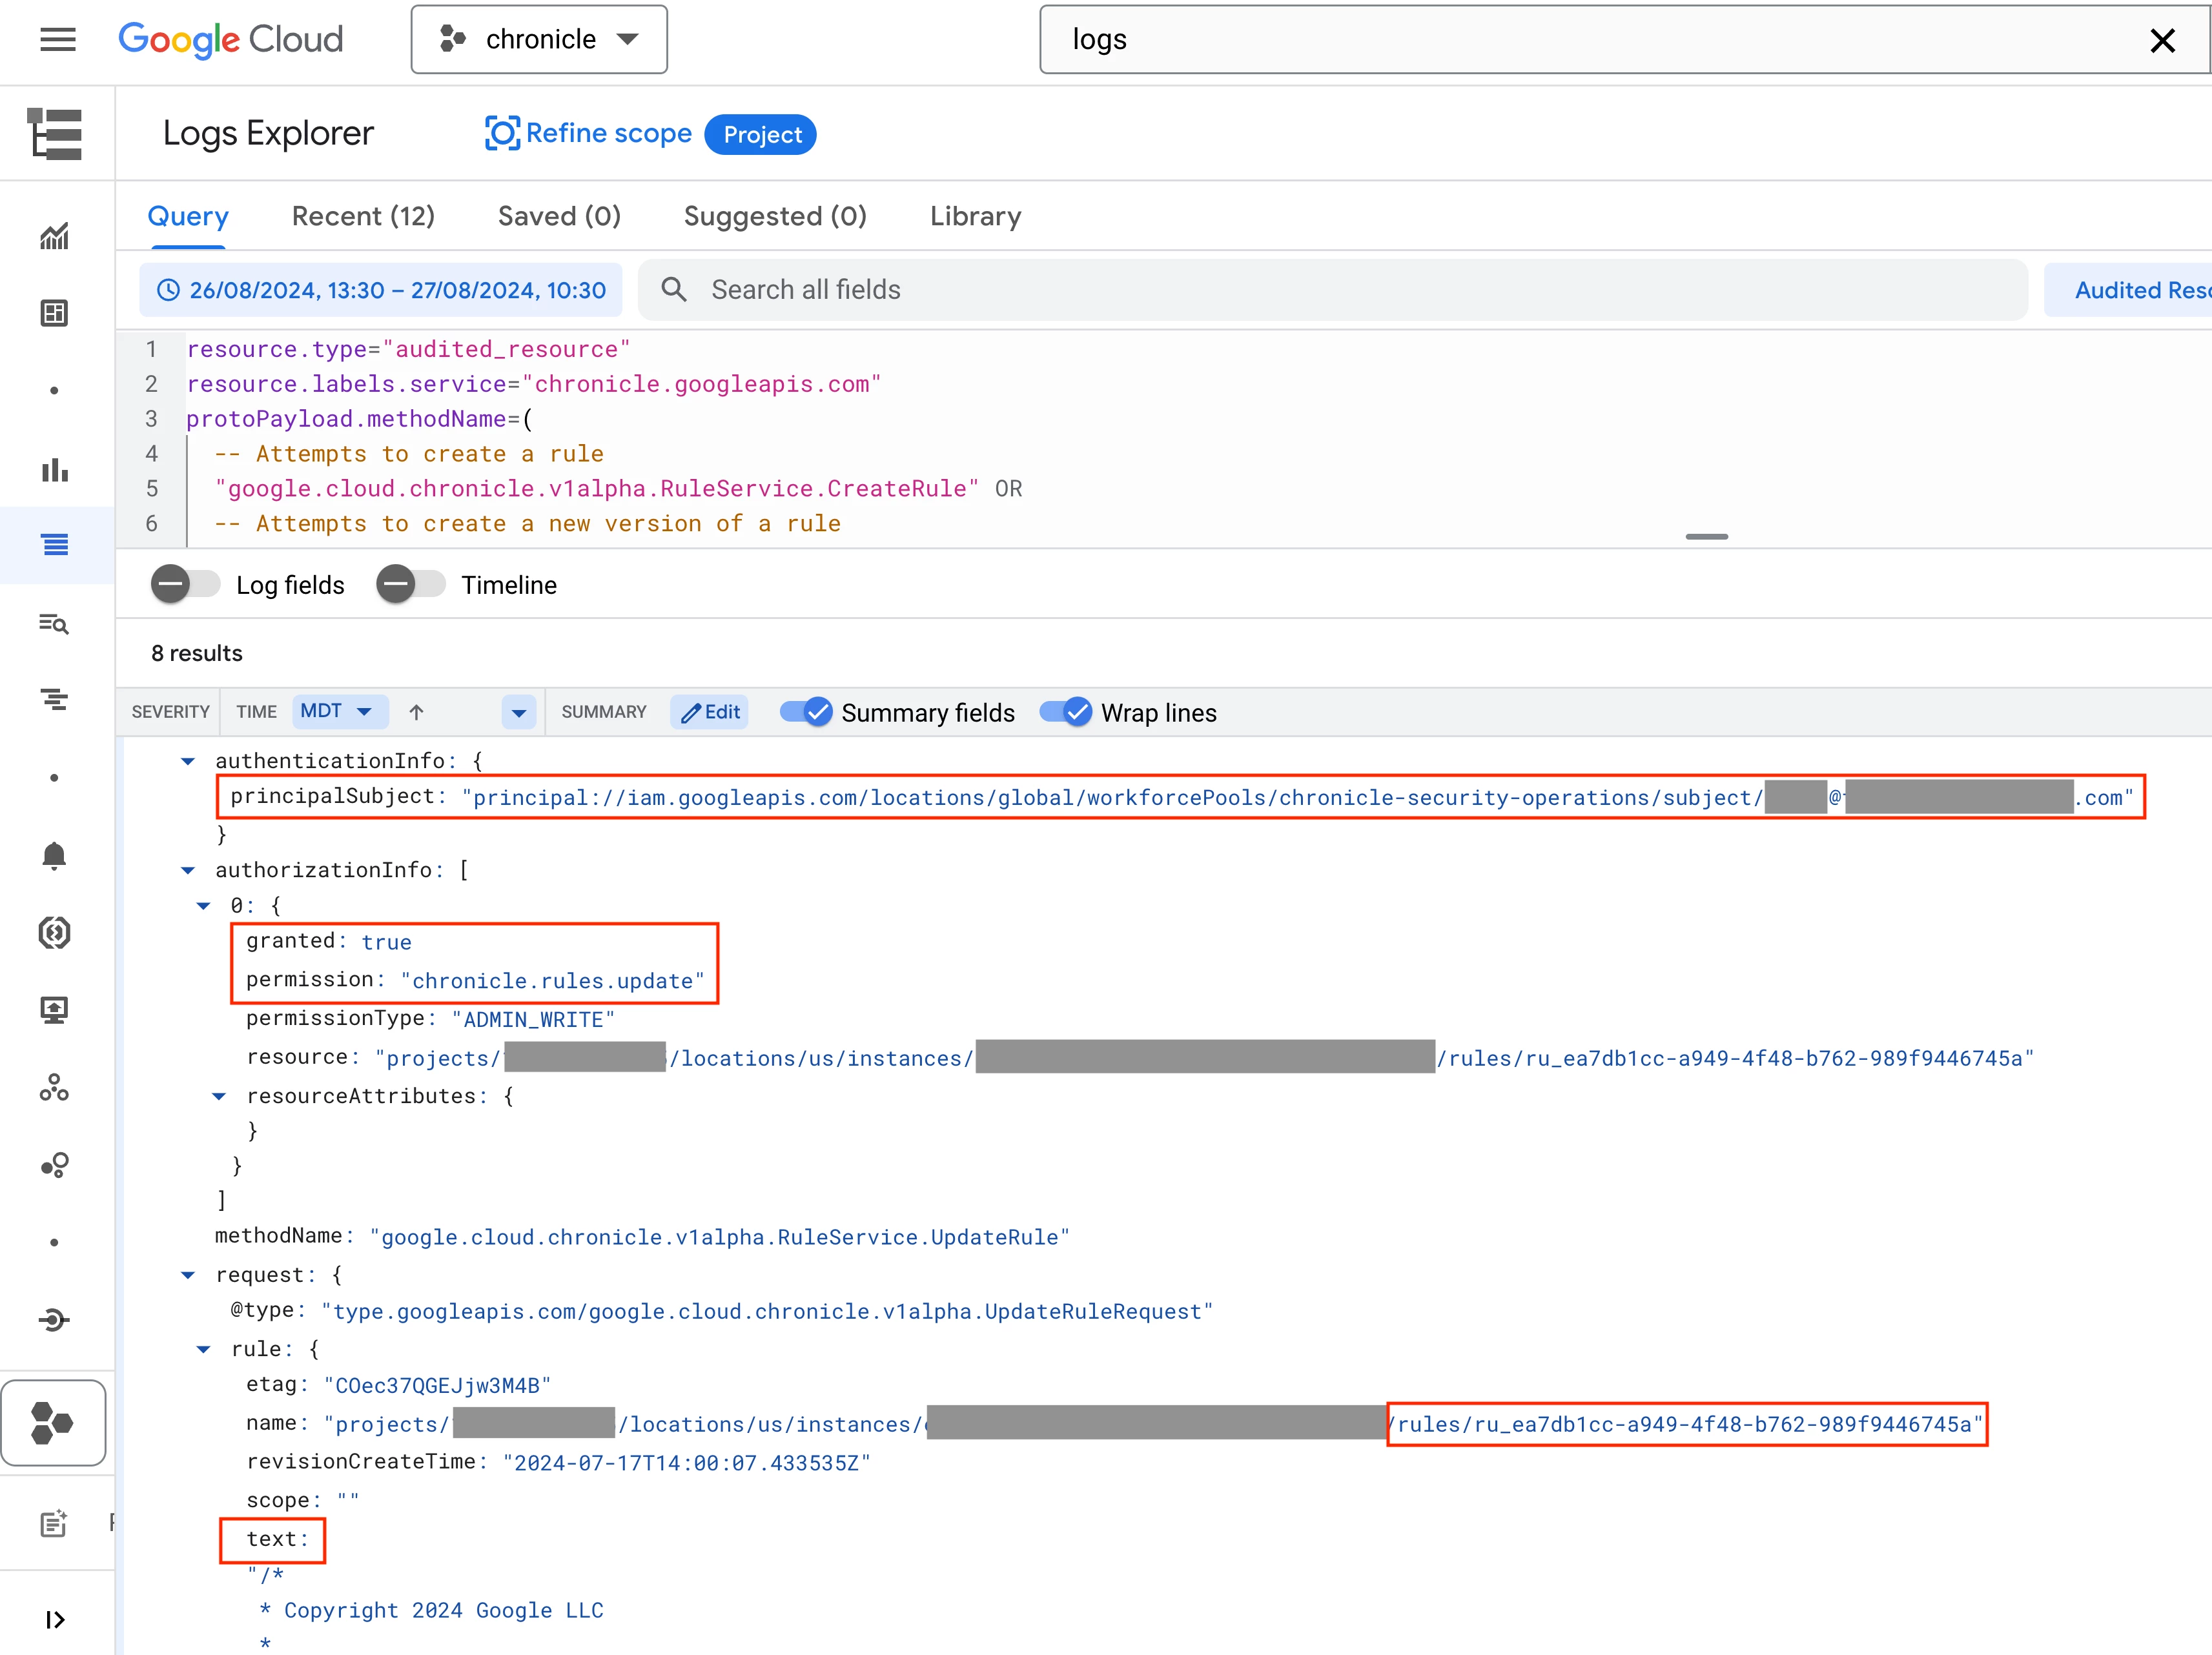Switch to the Saved (0) tab
2212x1655 pixels.
point(559,216)
